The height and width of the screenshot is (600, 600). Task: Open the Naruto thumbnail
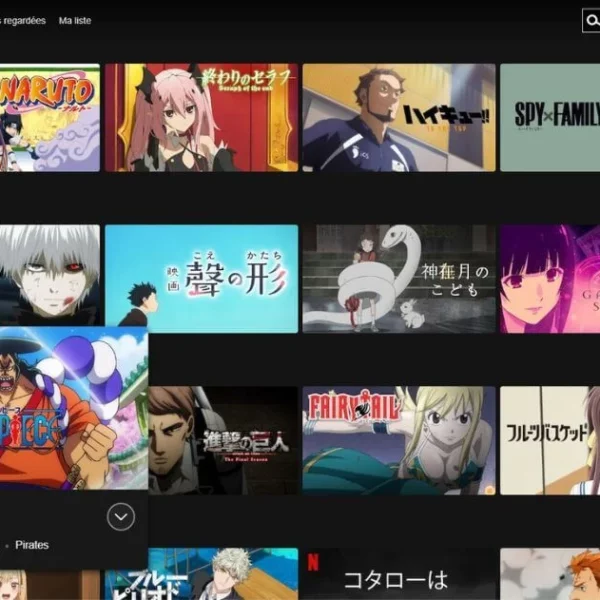pyautogui.click(x=50, y=117)
